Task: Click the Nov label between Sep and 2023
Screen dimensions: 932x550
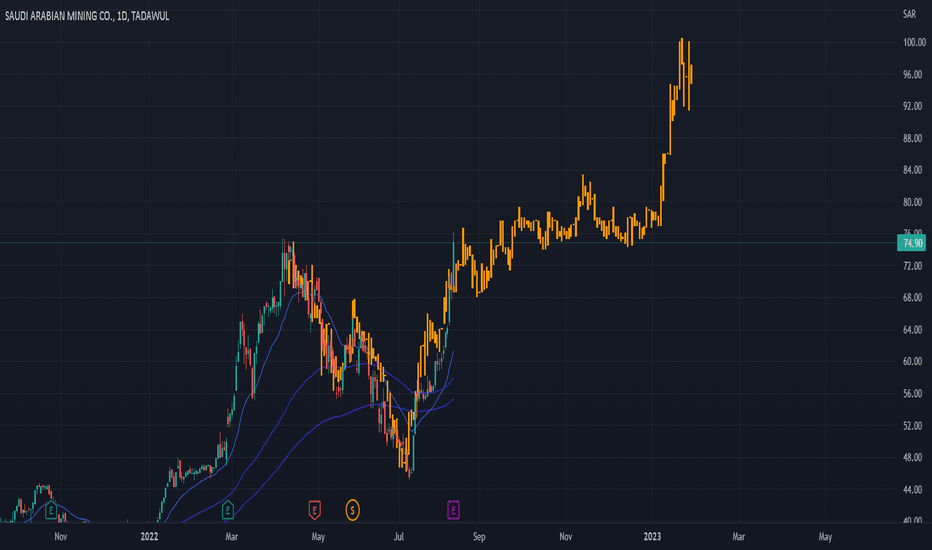Action: click(x=566, y=537)
